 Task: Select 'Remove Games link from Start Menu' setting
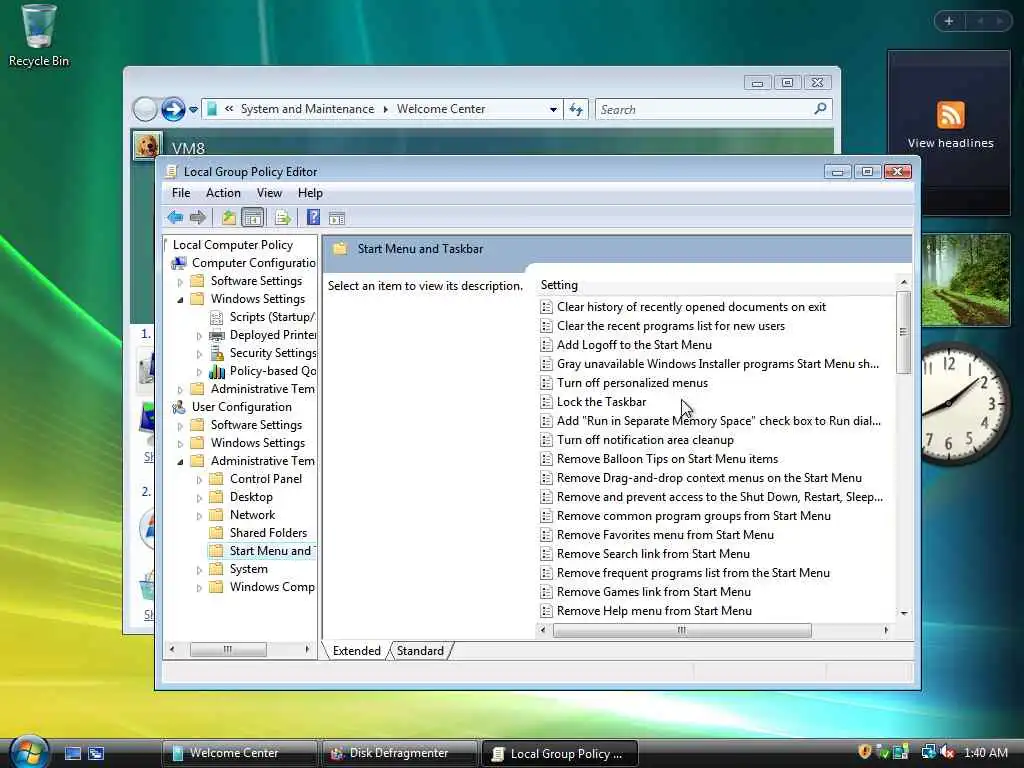click(654, 592)
